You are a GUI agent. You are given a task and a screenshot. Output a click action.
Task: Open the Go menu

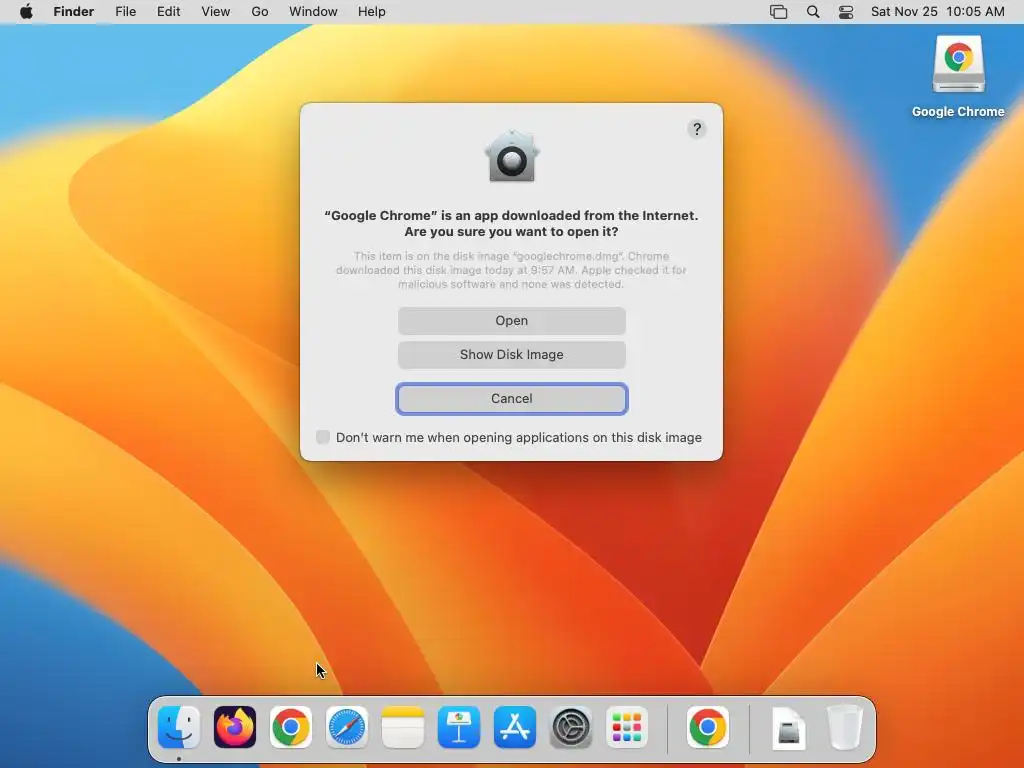coord(260,12)
